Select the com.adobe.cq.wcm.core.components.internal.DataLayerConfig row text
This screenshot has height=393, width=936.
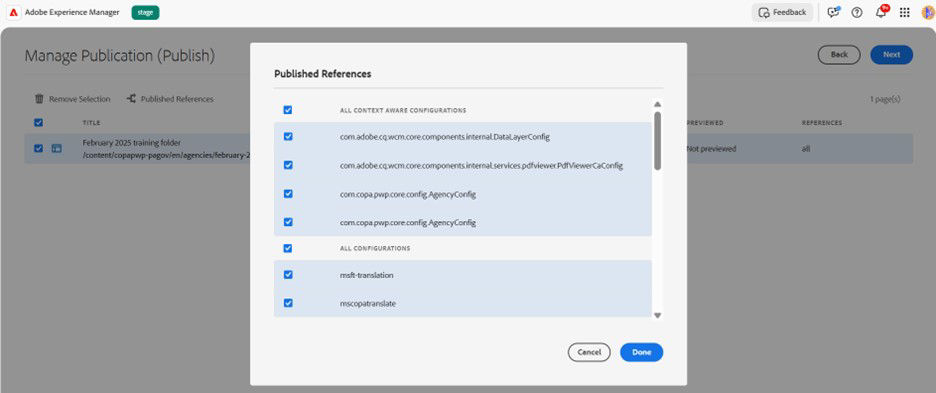(445, 137)
